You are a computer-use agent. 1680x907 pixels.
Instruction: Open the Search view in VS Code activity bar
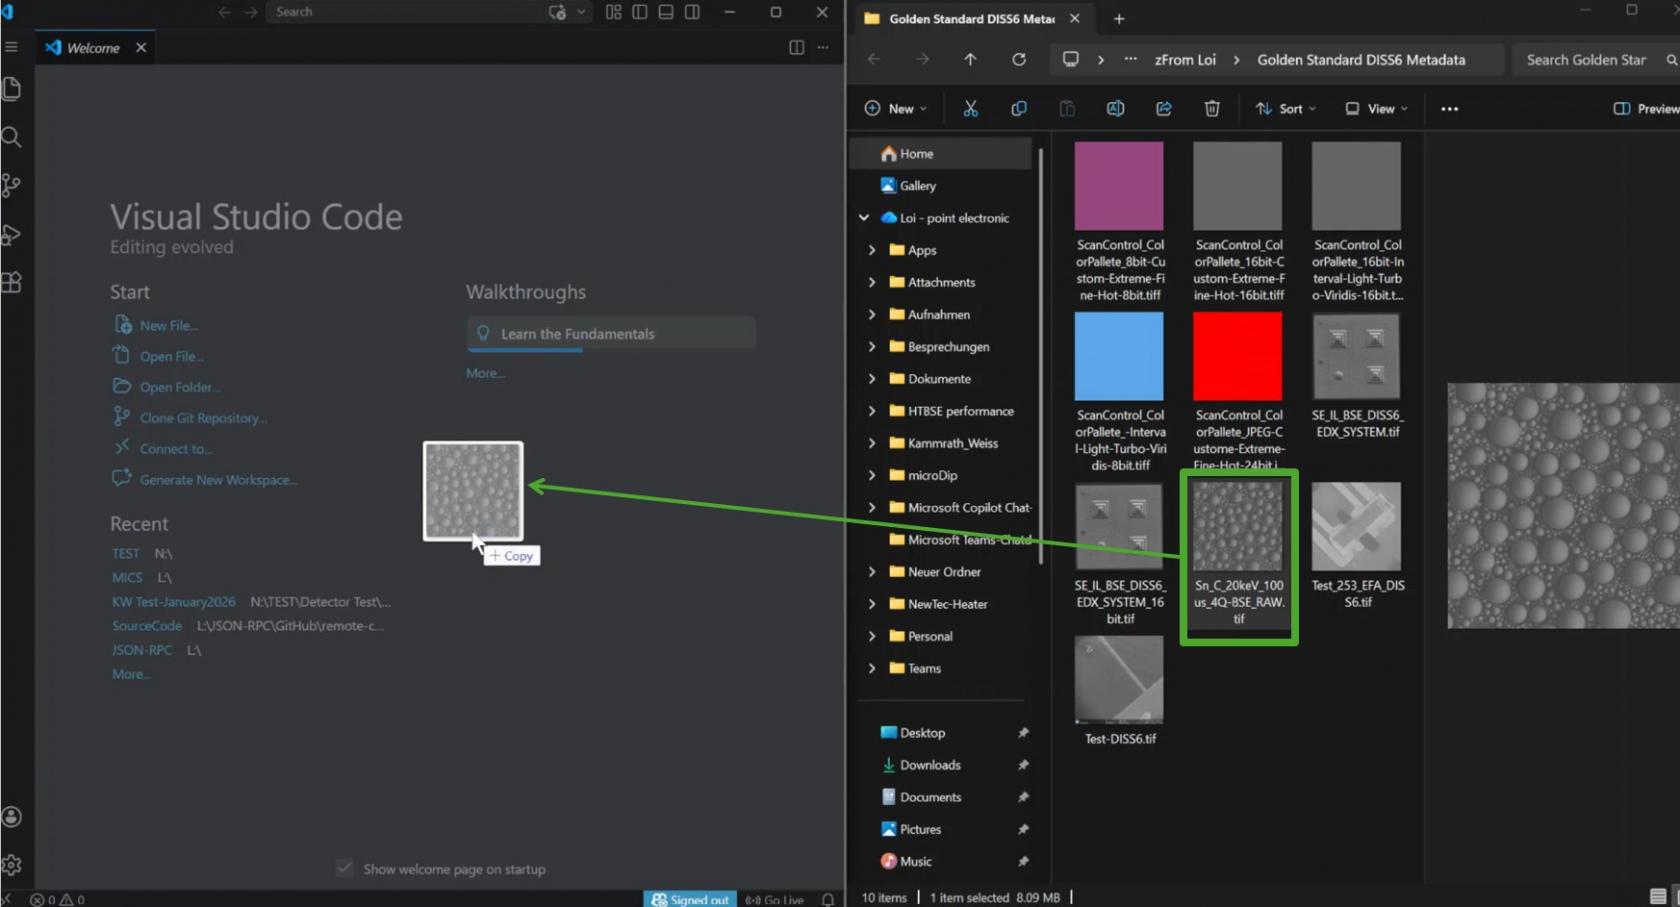click(x=12, y=137)
